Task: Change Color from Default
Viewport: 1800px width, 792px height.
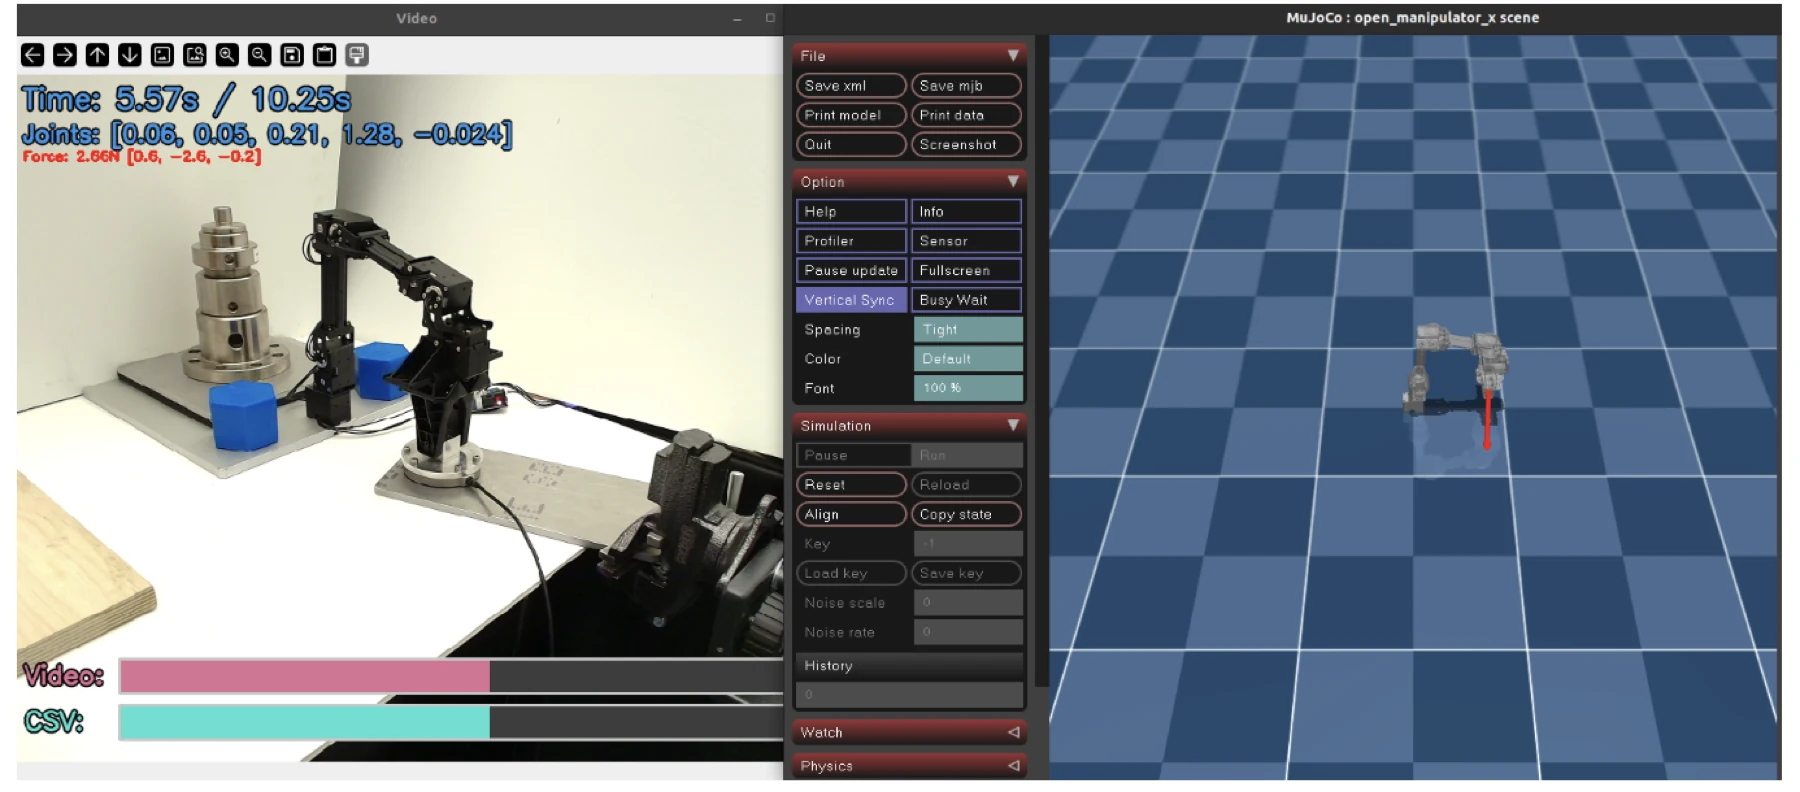Action: pos(968,359)
